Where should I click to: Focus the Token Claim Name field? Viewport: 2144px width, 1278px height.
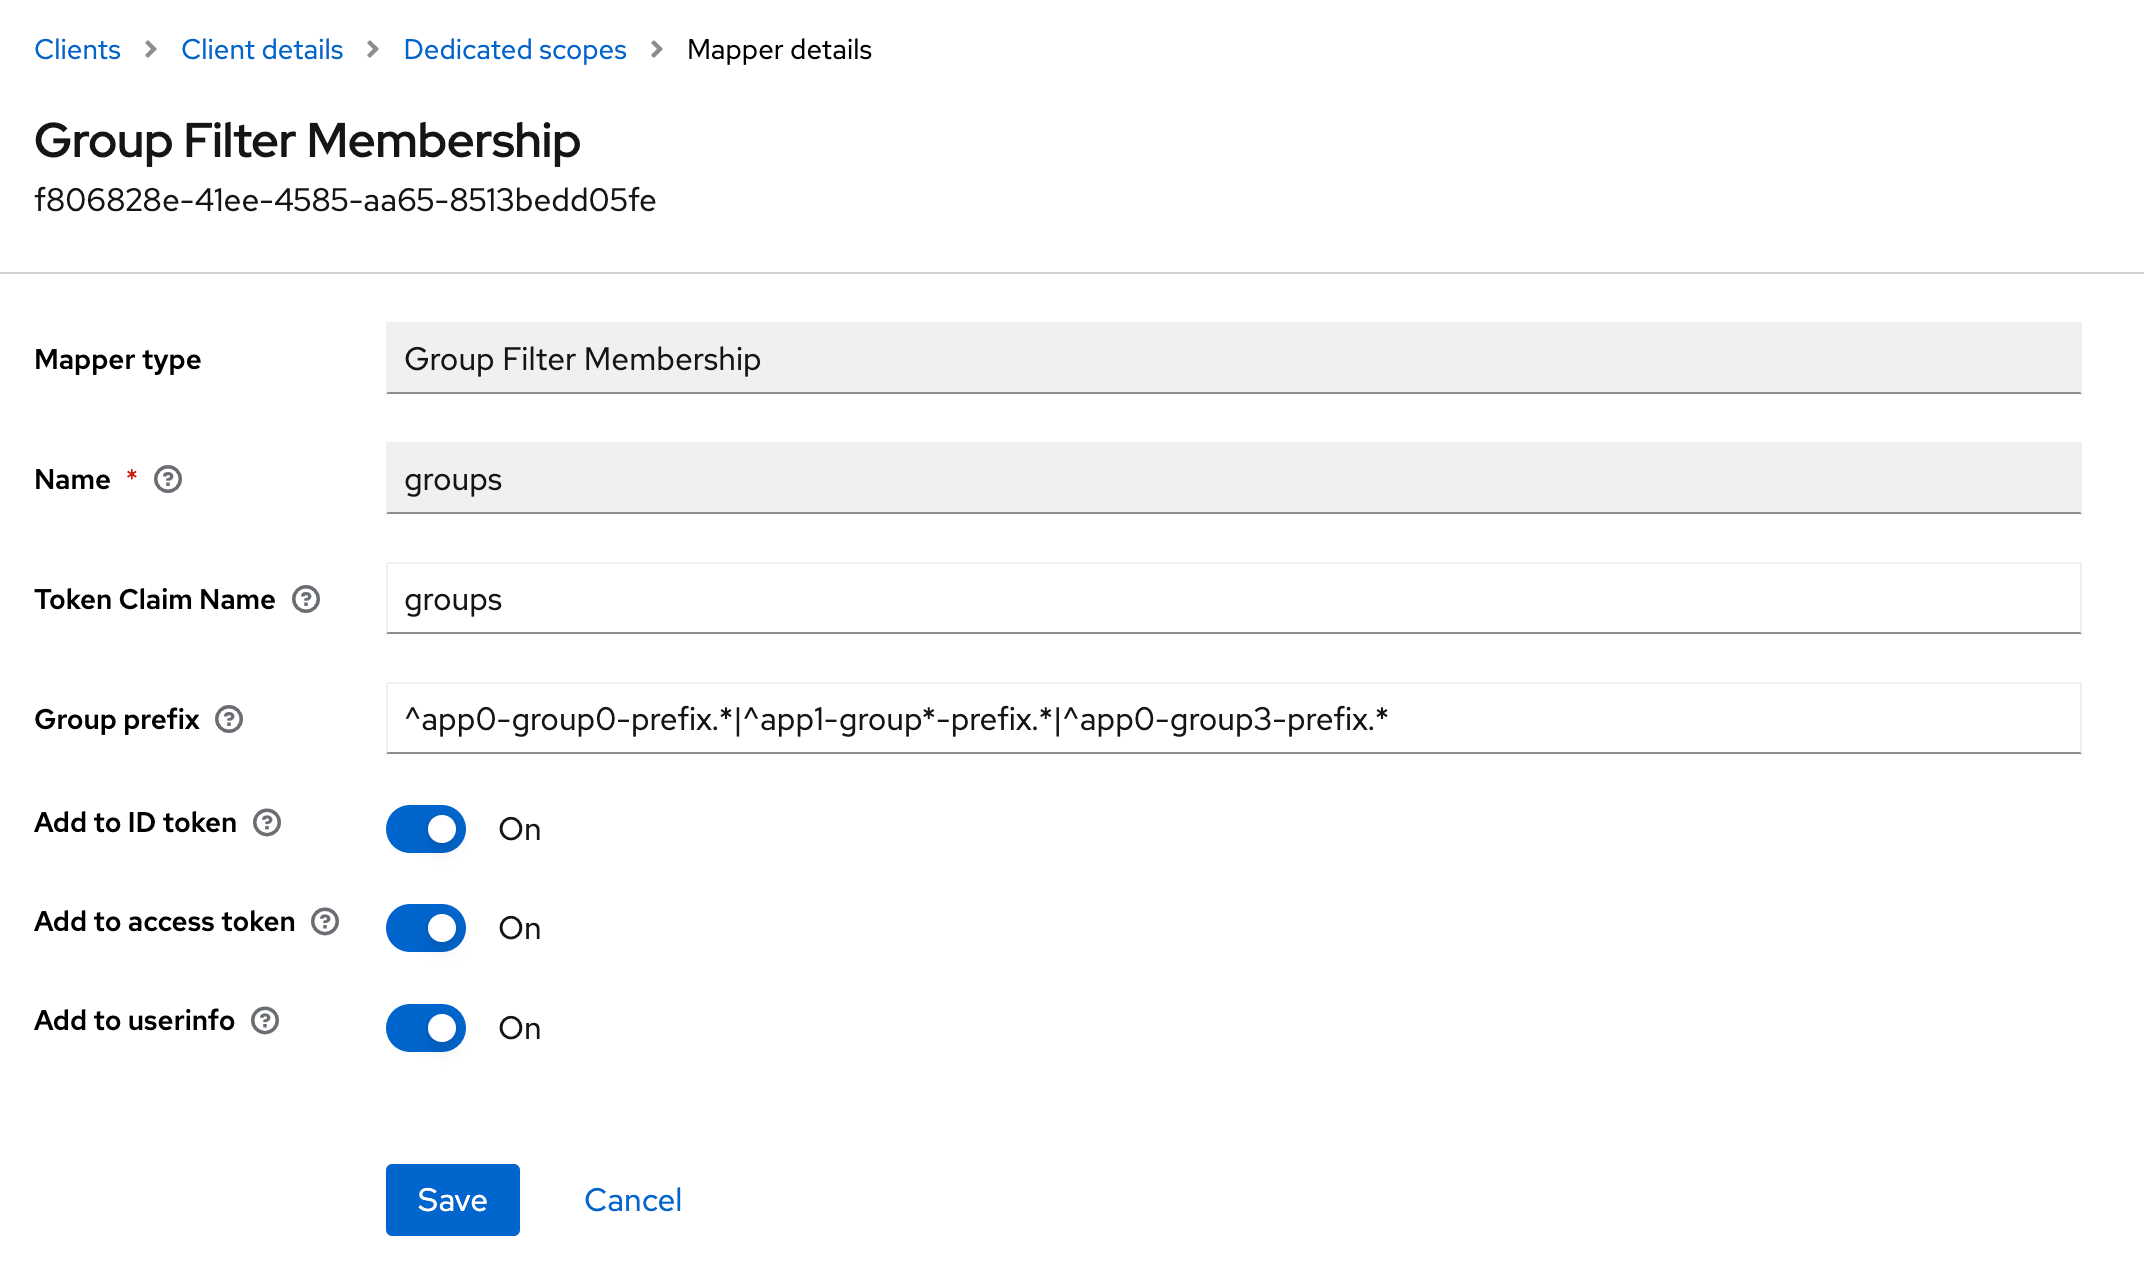click(x=1232, y=599)
